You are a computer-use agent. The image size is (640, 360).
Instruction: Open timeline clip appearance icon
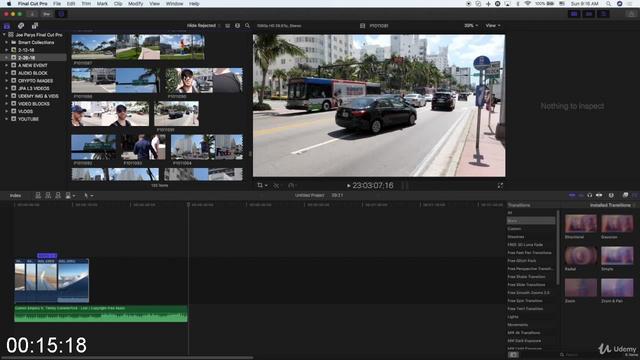611,196
